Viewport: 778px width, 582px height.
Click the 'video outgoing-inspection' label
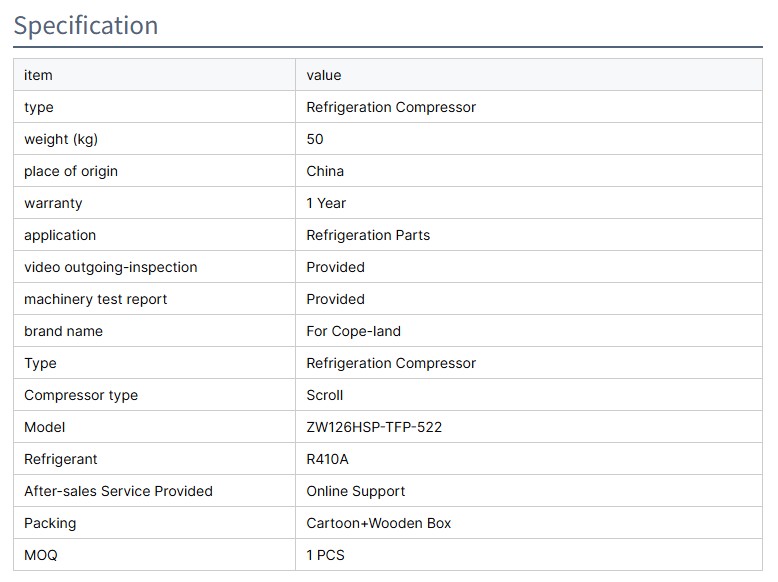[111, 267]
